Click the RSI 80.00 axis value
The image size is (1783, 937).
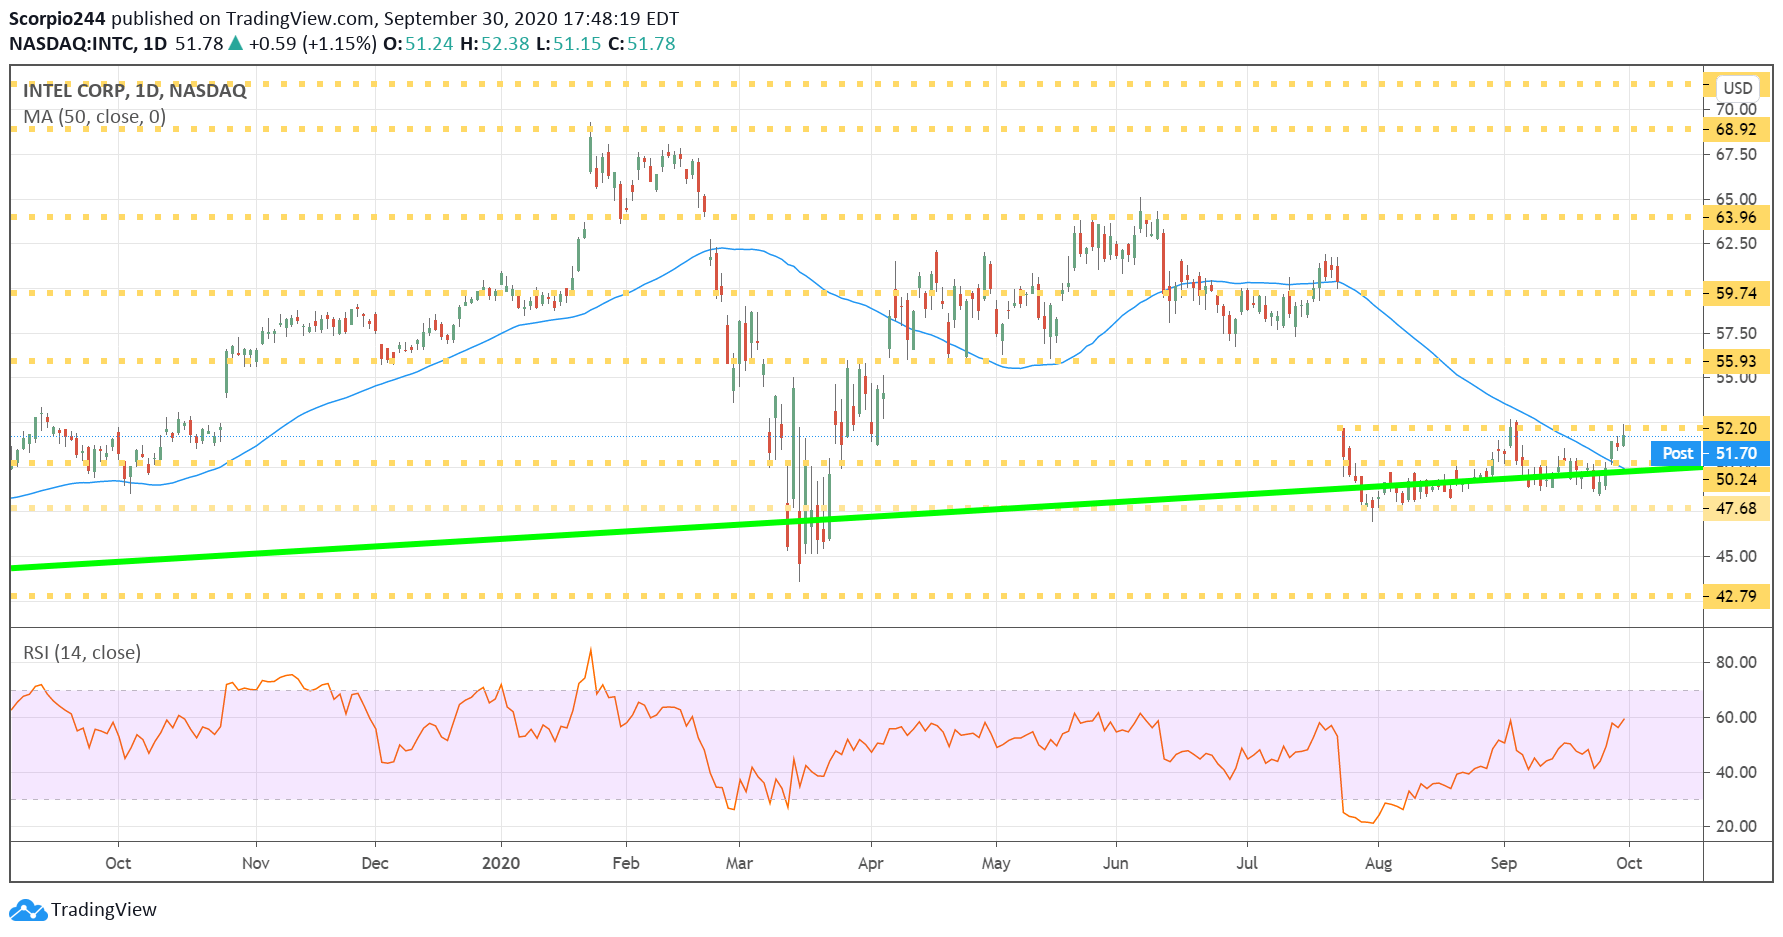[x=1736, y=662]
